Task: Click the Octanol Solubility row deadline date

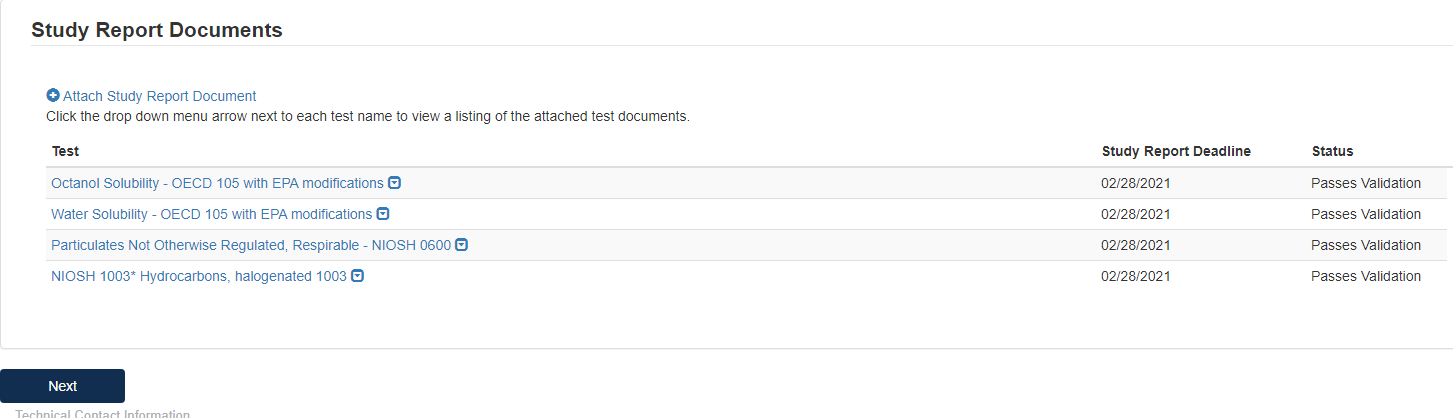Action: [x=1135, y=184]
